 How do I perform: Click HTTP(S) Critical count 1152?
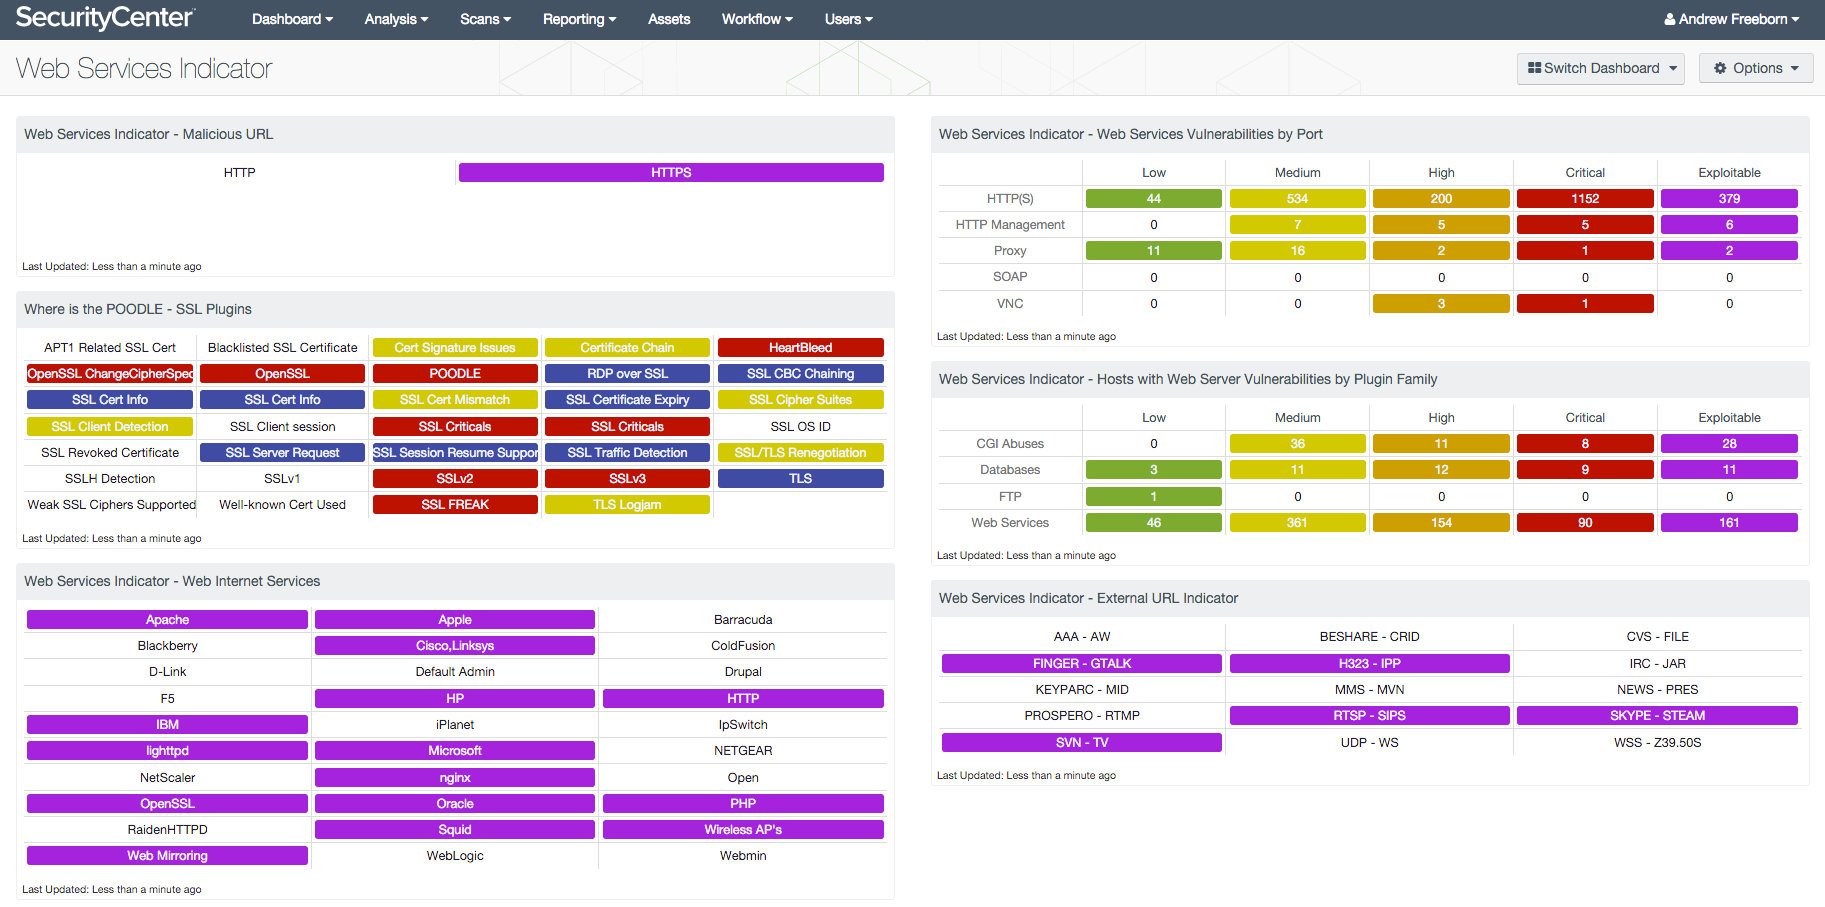click(1585, 199)
